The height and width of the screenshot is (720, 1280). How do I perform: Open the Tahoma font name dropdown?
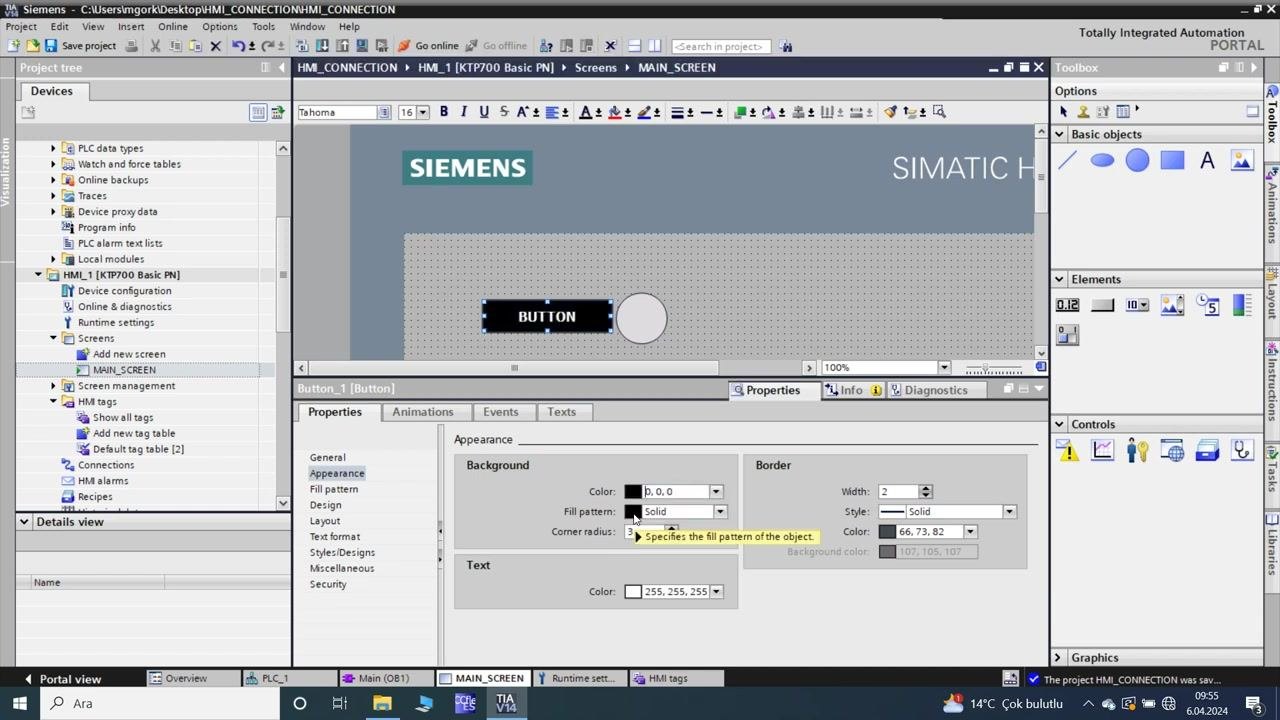(384, 112)
